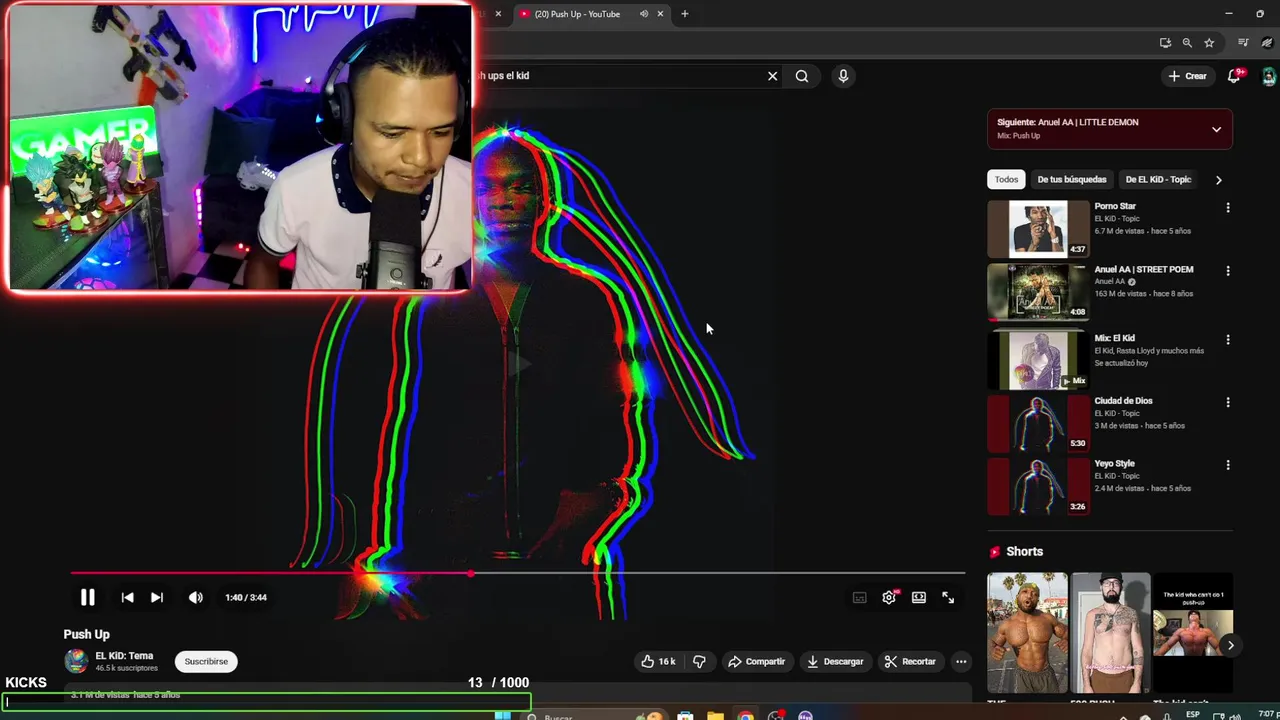Open options for Anuel AA STREET POEM
The image size is (1280, 720).
1228,271
